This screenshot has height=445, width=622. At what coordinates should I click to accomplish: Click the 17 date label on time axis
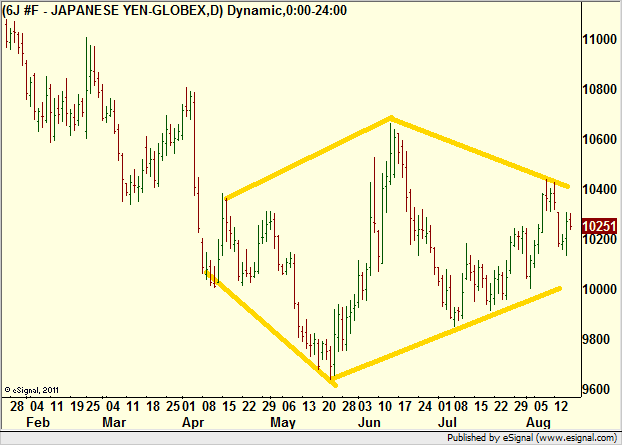click(405, 407)
